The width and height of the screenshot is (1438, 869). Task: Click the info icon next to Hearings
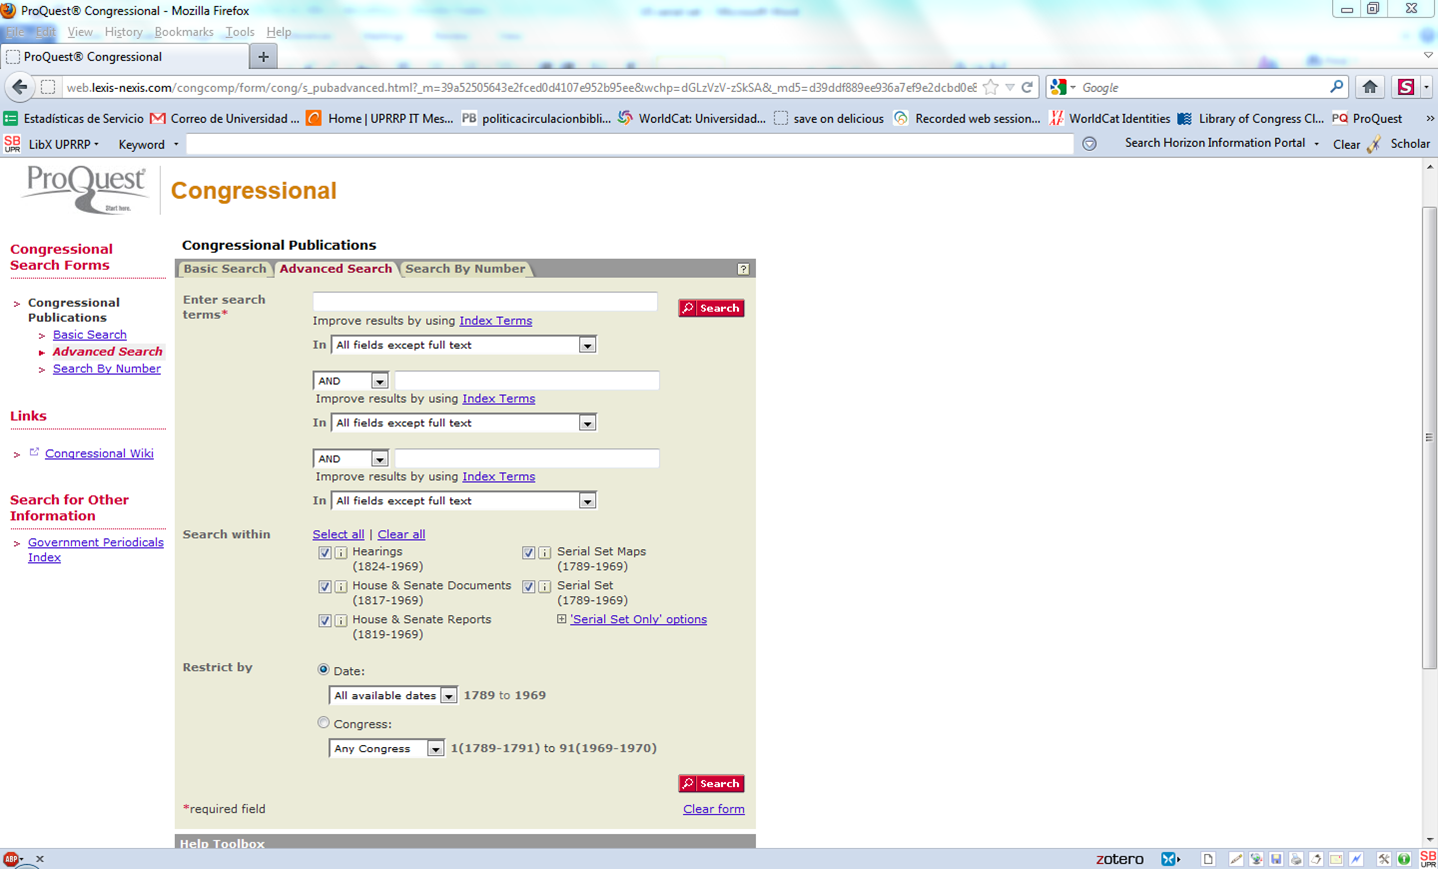(x=341, y=553)
